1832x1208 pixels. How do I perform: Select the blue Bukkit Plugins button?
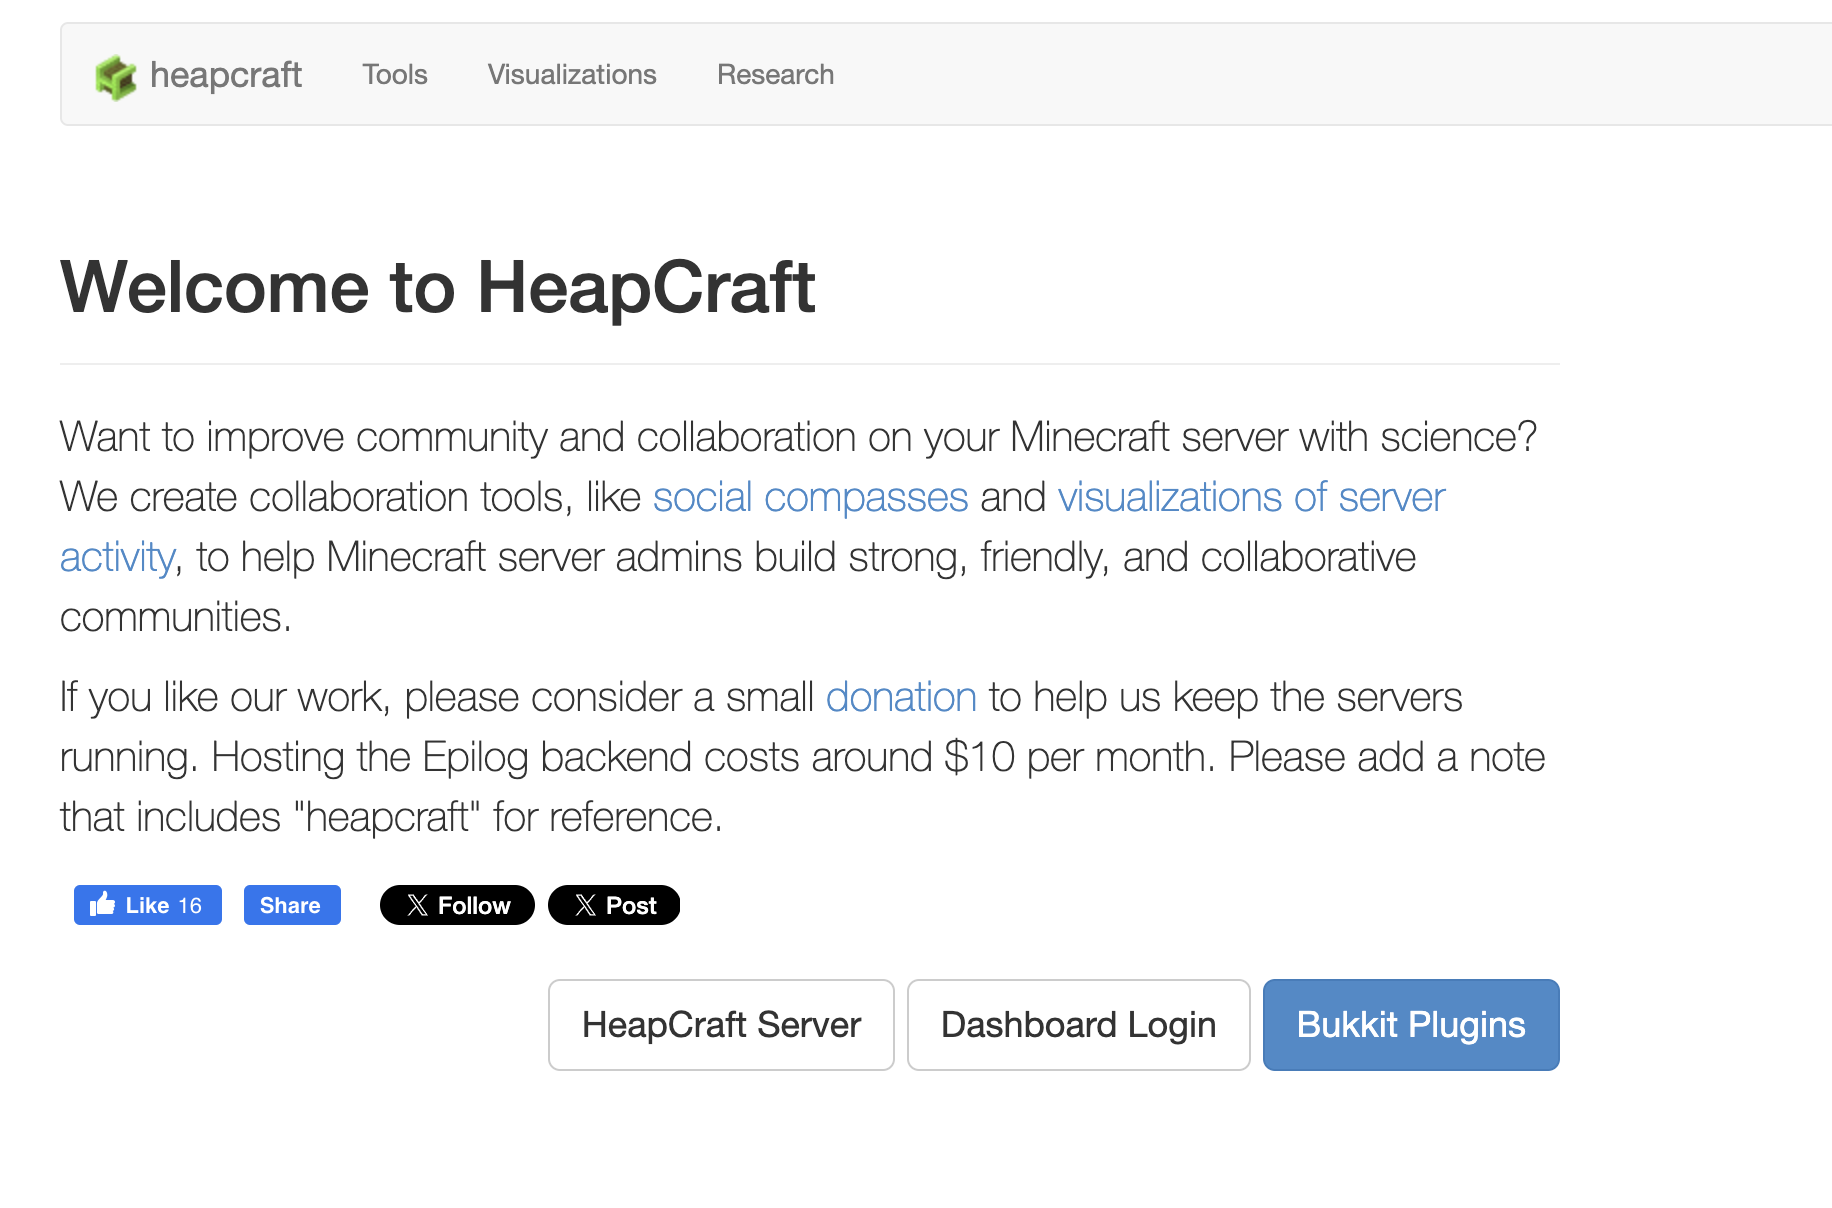point(1410,1025)
